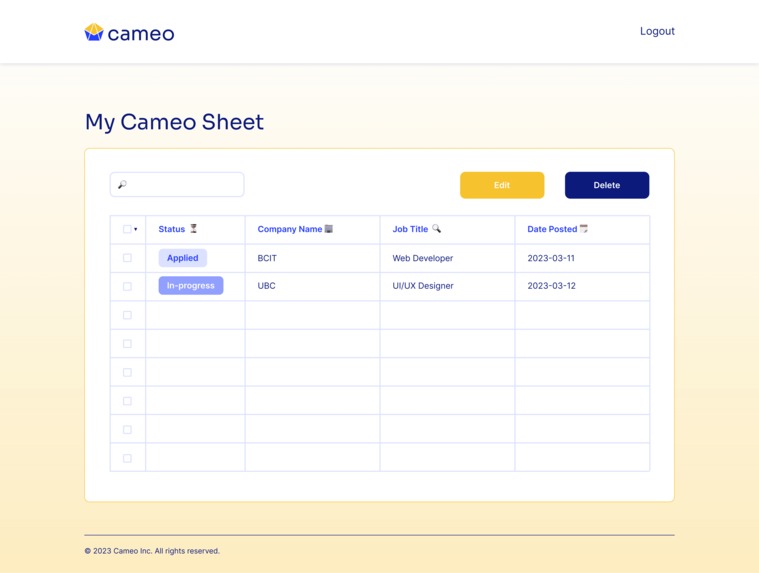Focus the search input field
Viewport: 759px width, 573px height.
point(177,184)
